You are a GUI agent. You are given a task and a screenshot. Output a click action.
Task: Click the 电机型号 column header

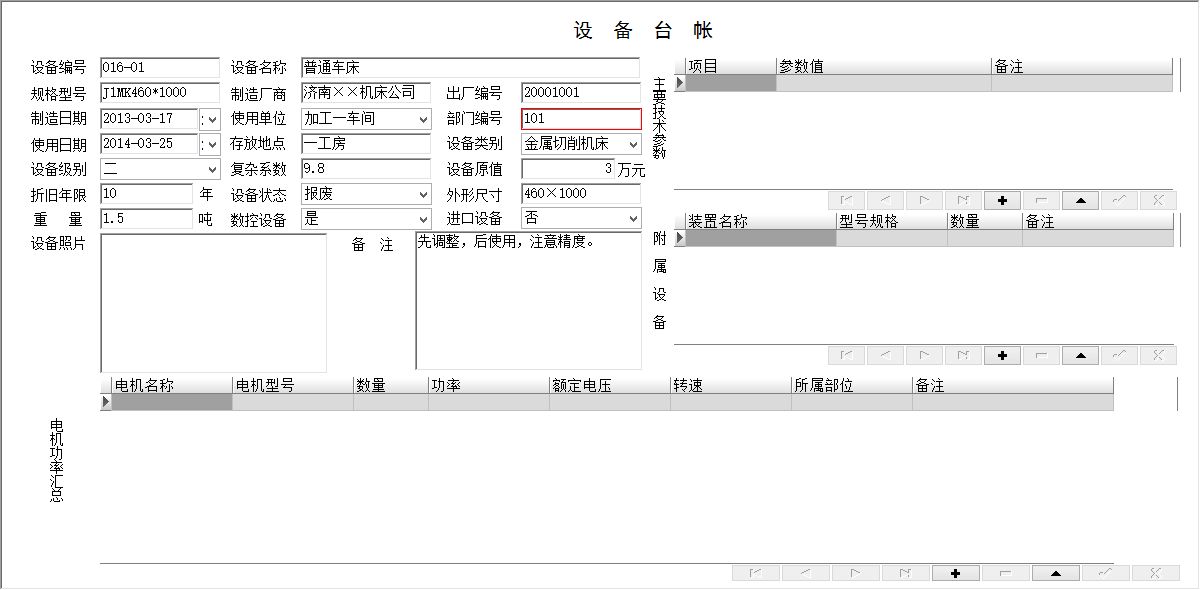click(x=292, y=386)
